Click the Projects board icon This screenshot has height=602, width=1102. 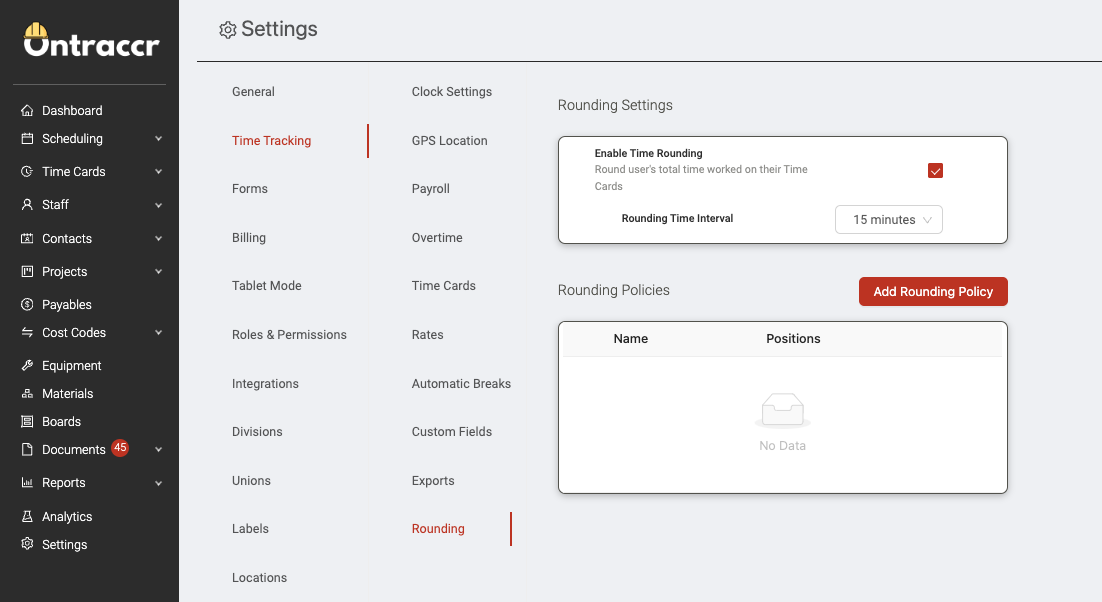point(27,271)
